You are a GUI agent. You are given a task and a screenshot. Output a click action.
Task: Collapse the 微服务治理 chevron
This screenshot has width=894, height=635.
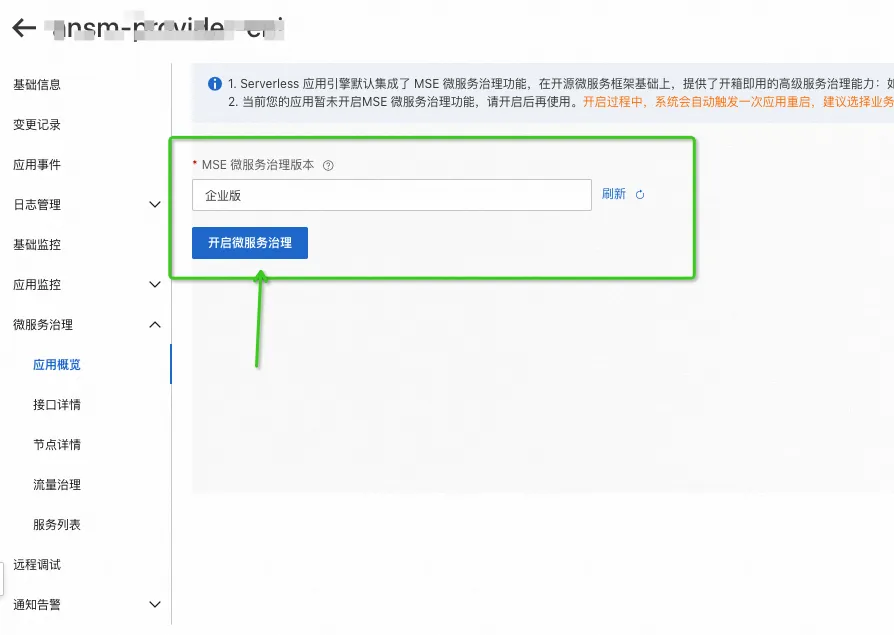[x=155, y=324]
